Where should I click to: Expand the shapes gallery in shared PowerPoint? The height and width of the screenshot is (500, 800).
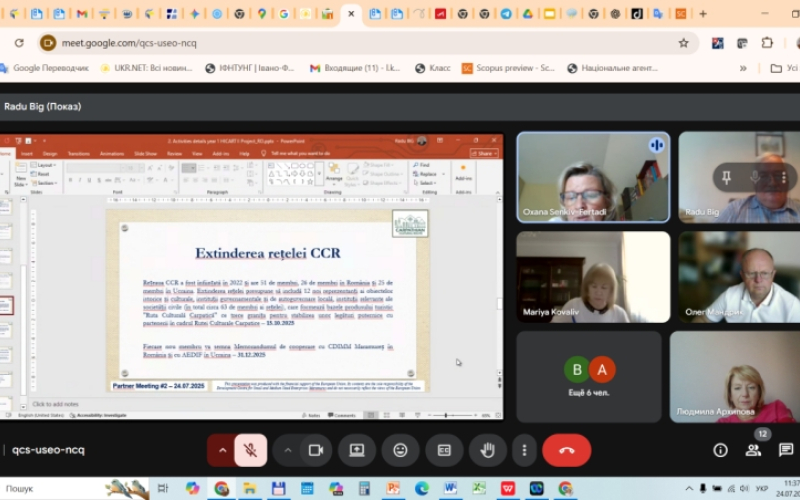click(x=319, y=174)
